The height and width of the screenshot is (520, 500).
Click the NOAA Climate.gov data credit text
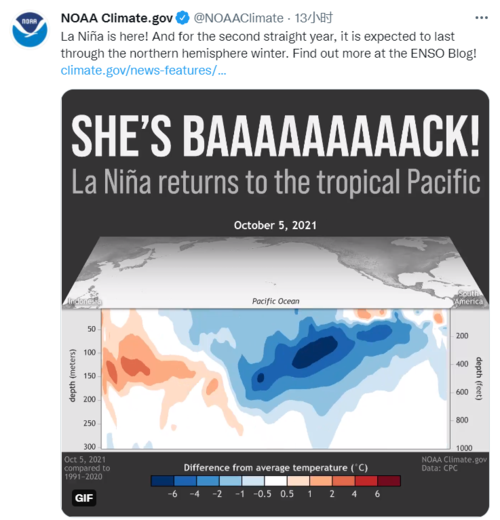454,459
